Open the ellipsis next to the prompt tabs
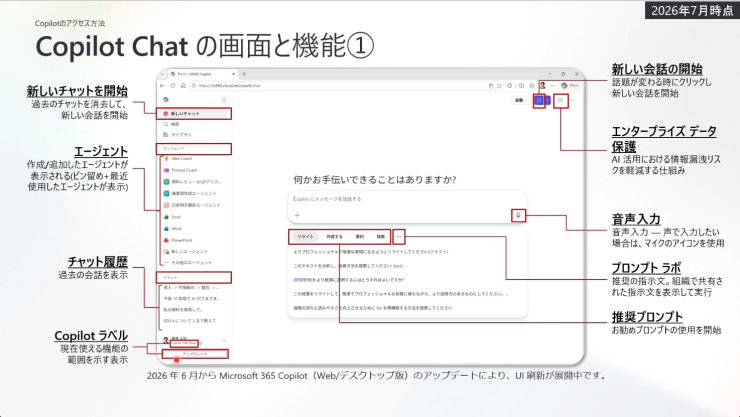The height and width of the screenshot is (417, 740). [399, 236]
